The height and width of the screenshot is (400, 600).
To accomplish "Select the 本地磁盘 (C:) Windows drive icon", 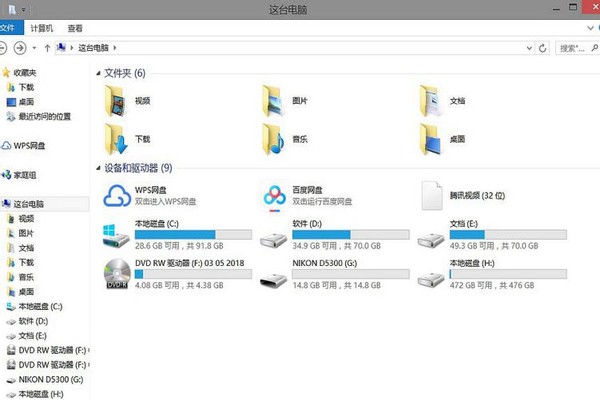I will tap(116, 236).
